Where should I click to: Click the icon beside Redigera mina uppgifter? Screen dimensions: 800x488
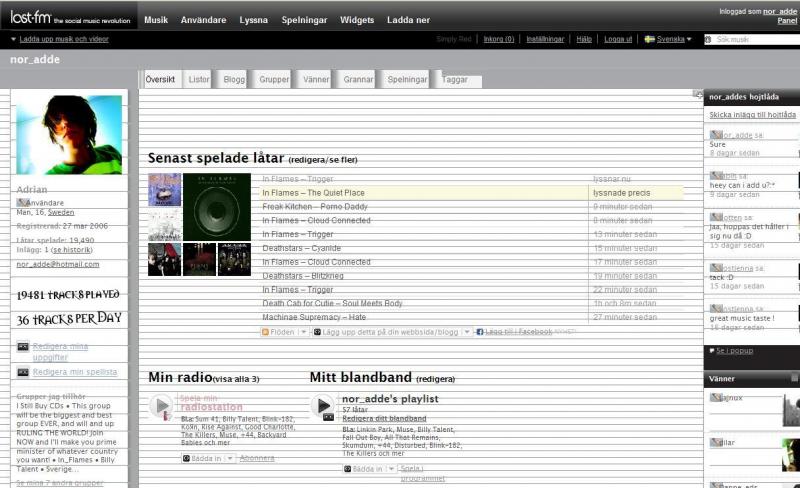22,346
